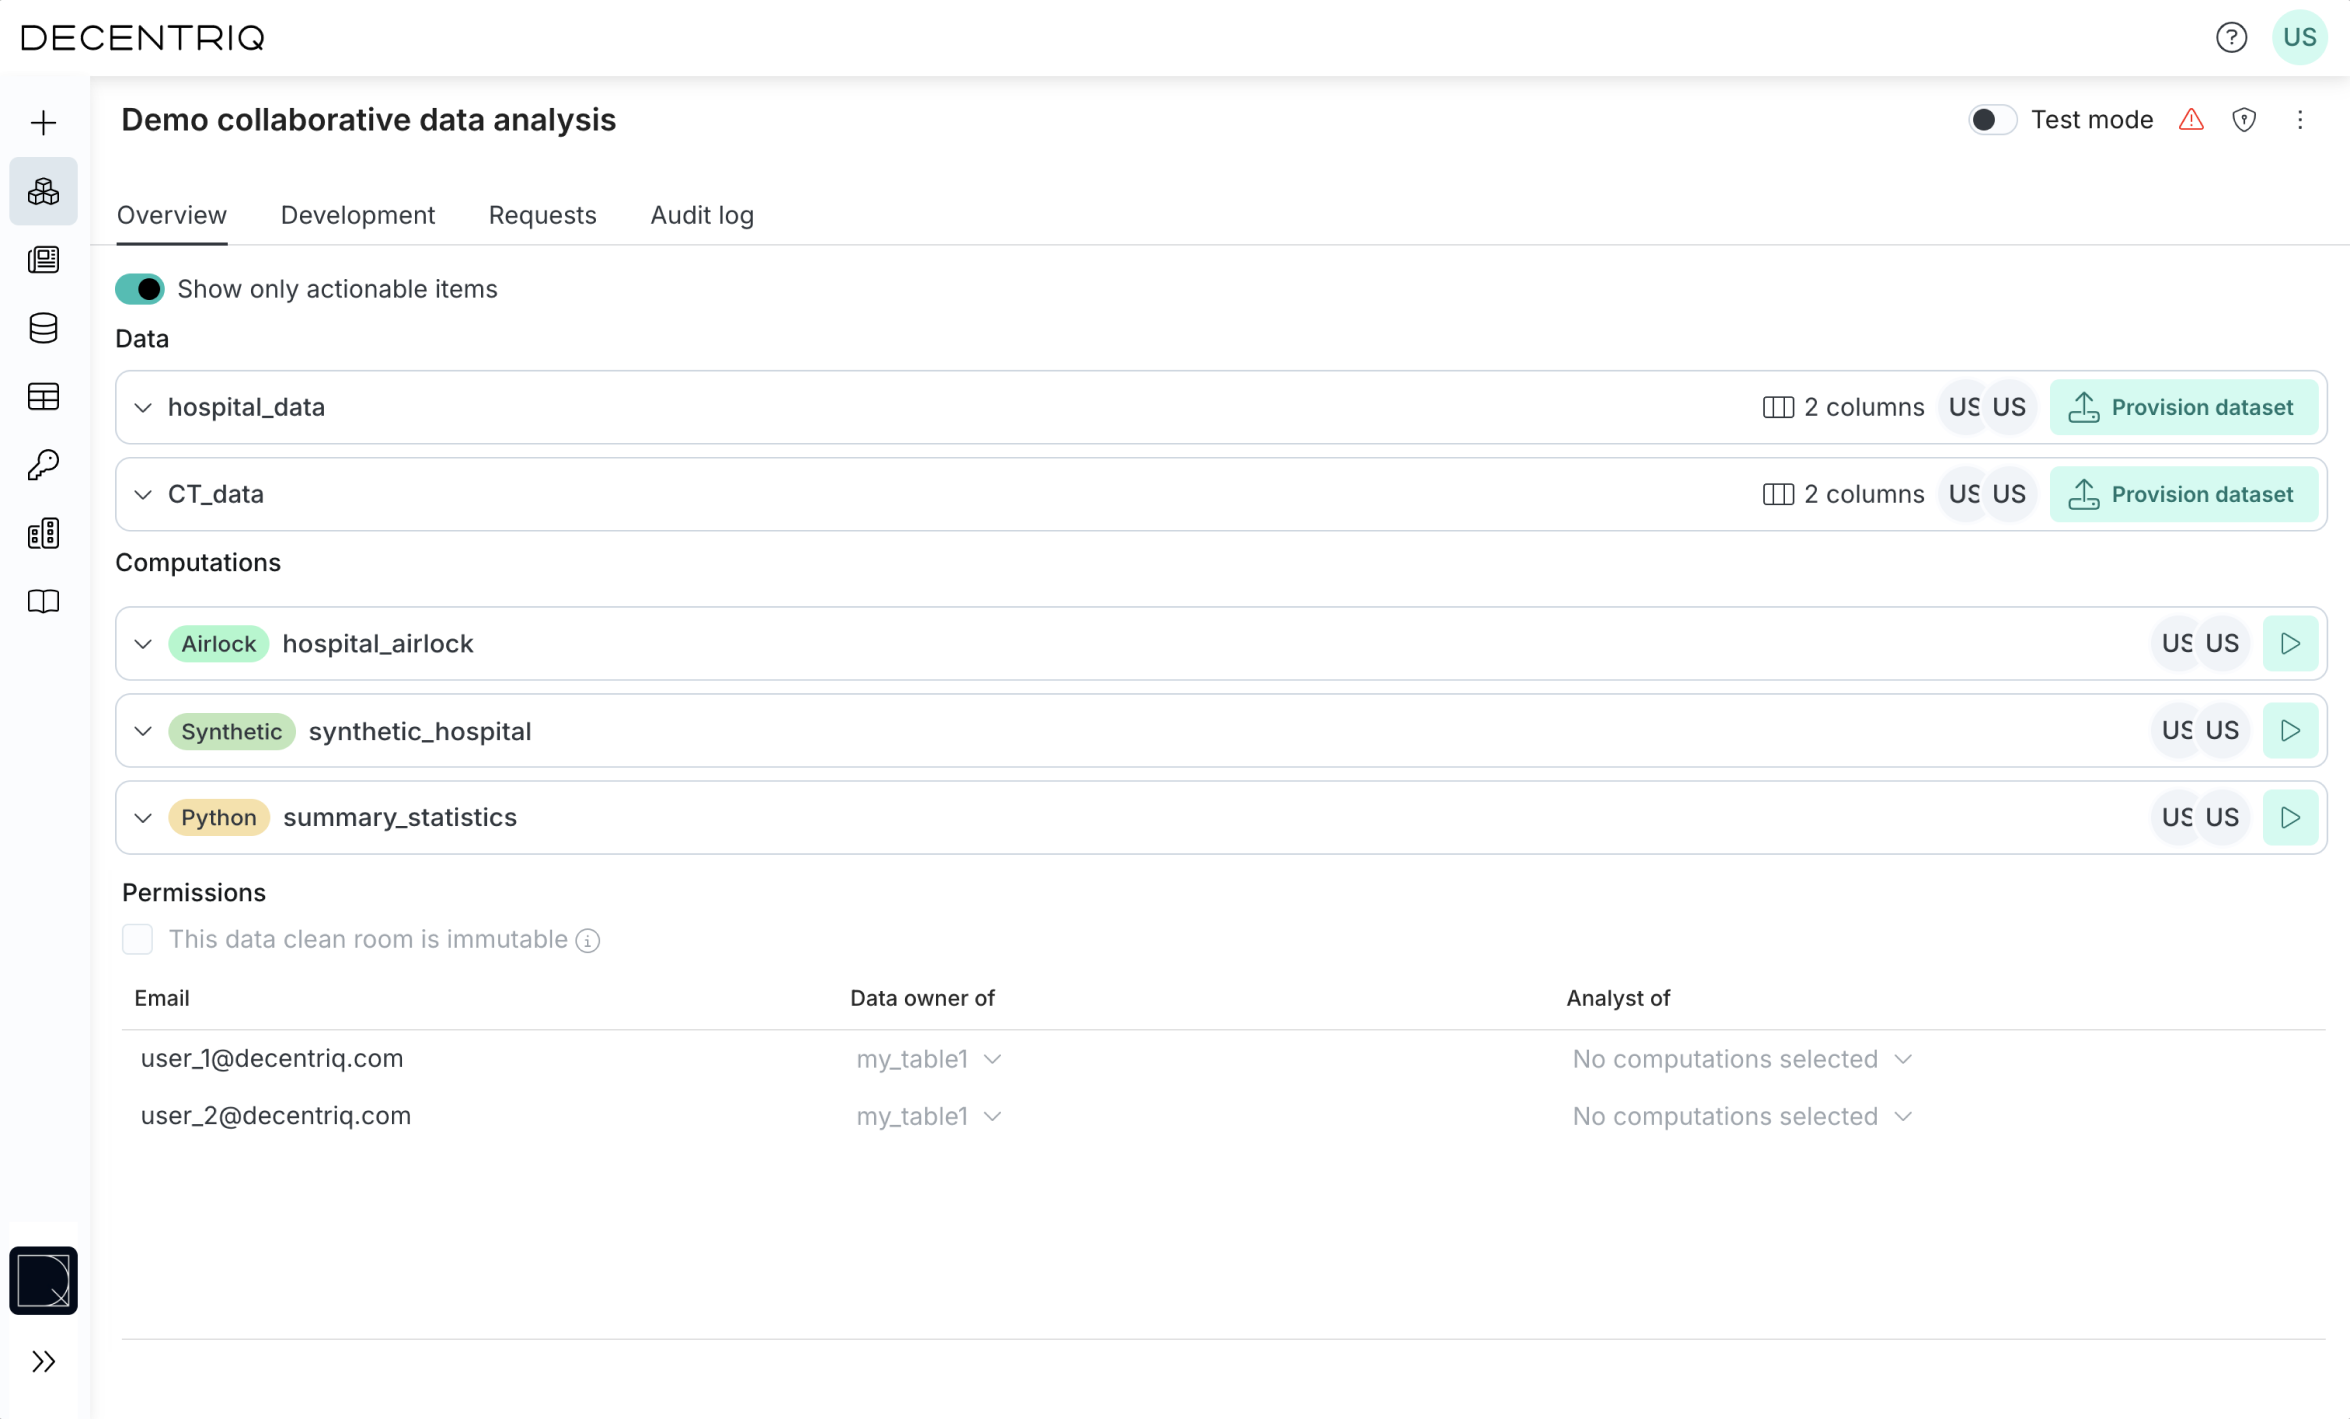The image size is (2350, 1420).
Task: Click Provision dataset for CT_data
Action: pyautogui.click(x=2183, y=494)
